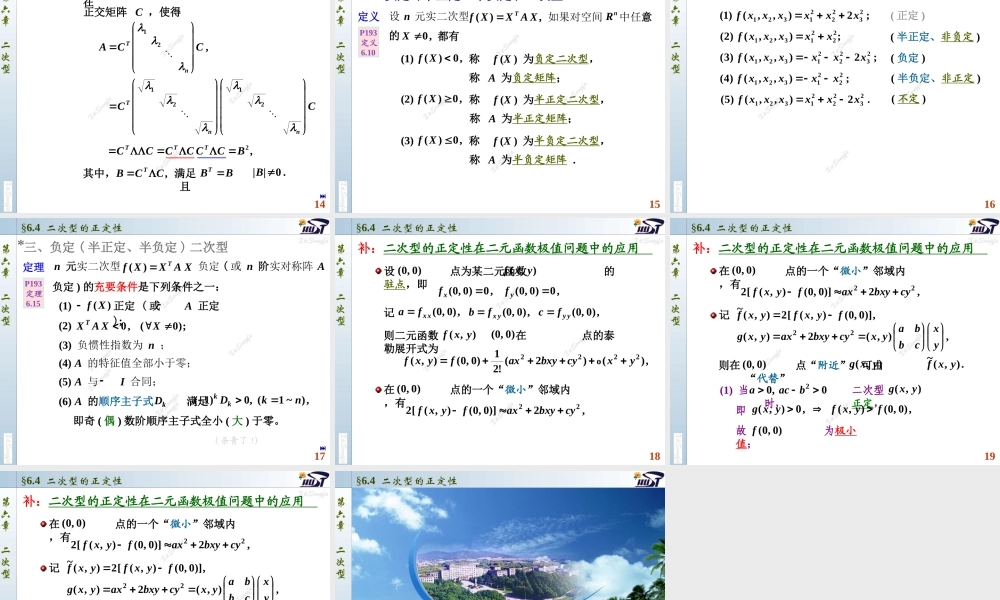This screenshot has width=1000, height=600.
Task: Expand the 第六章 sidebar tab on slide 17
Action: [7, 262]
